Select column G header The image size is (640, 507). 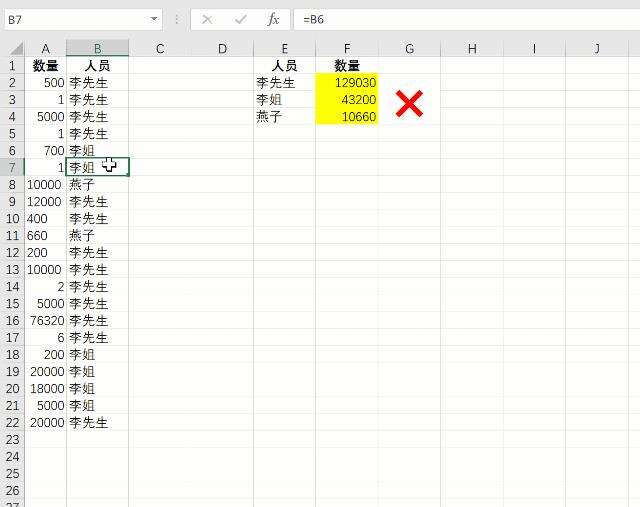coord(409,49)
